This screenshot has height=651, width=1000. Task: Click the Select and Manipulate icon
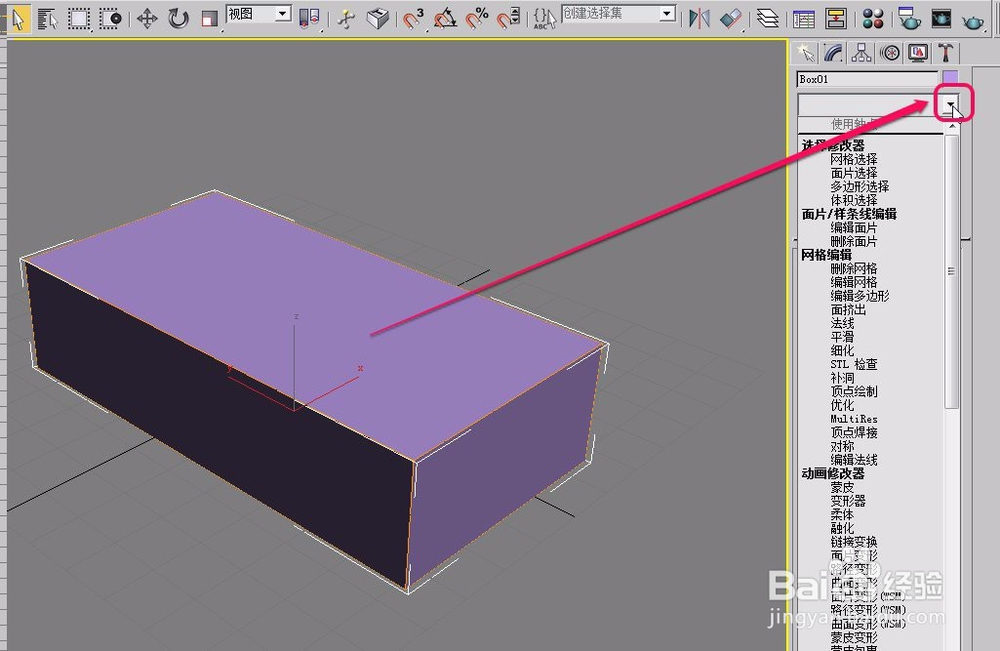click(346, 18)
